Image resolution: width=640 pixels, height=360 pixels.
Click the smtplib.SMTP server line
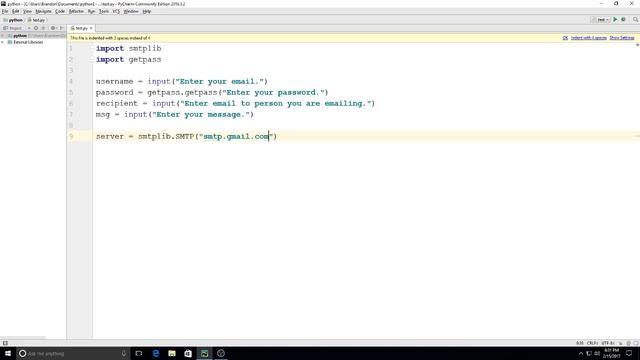coord(186,136)
